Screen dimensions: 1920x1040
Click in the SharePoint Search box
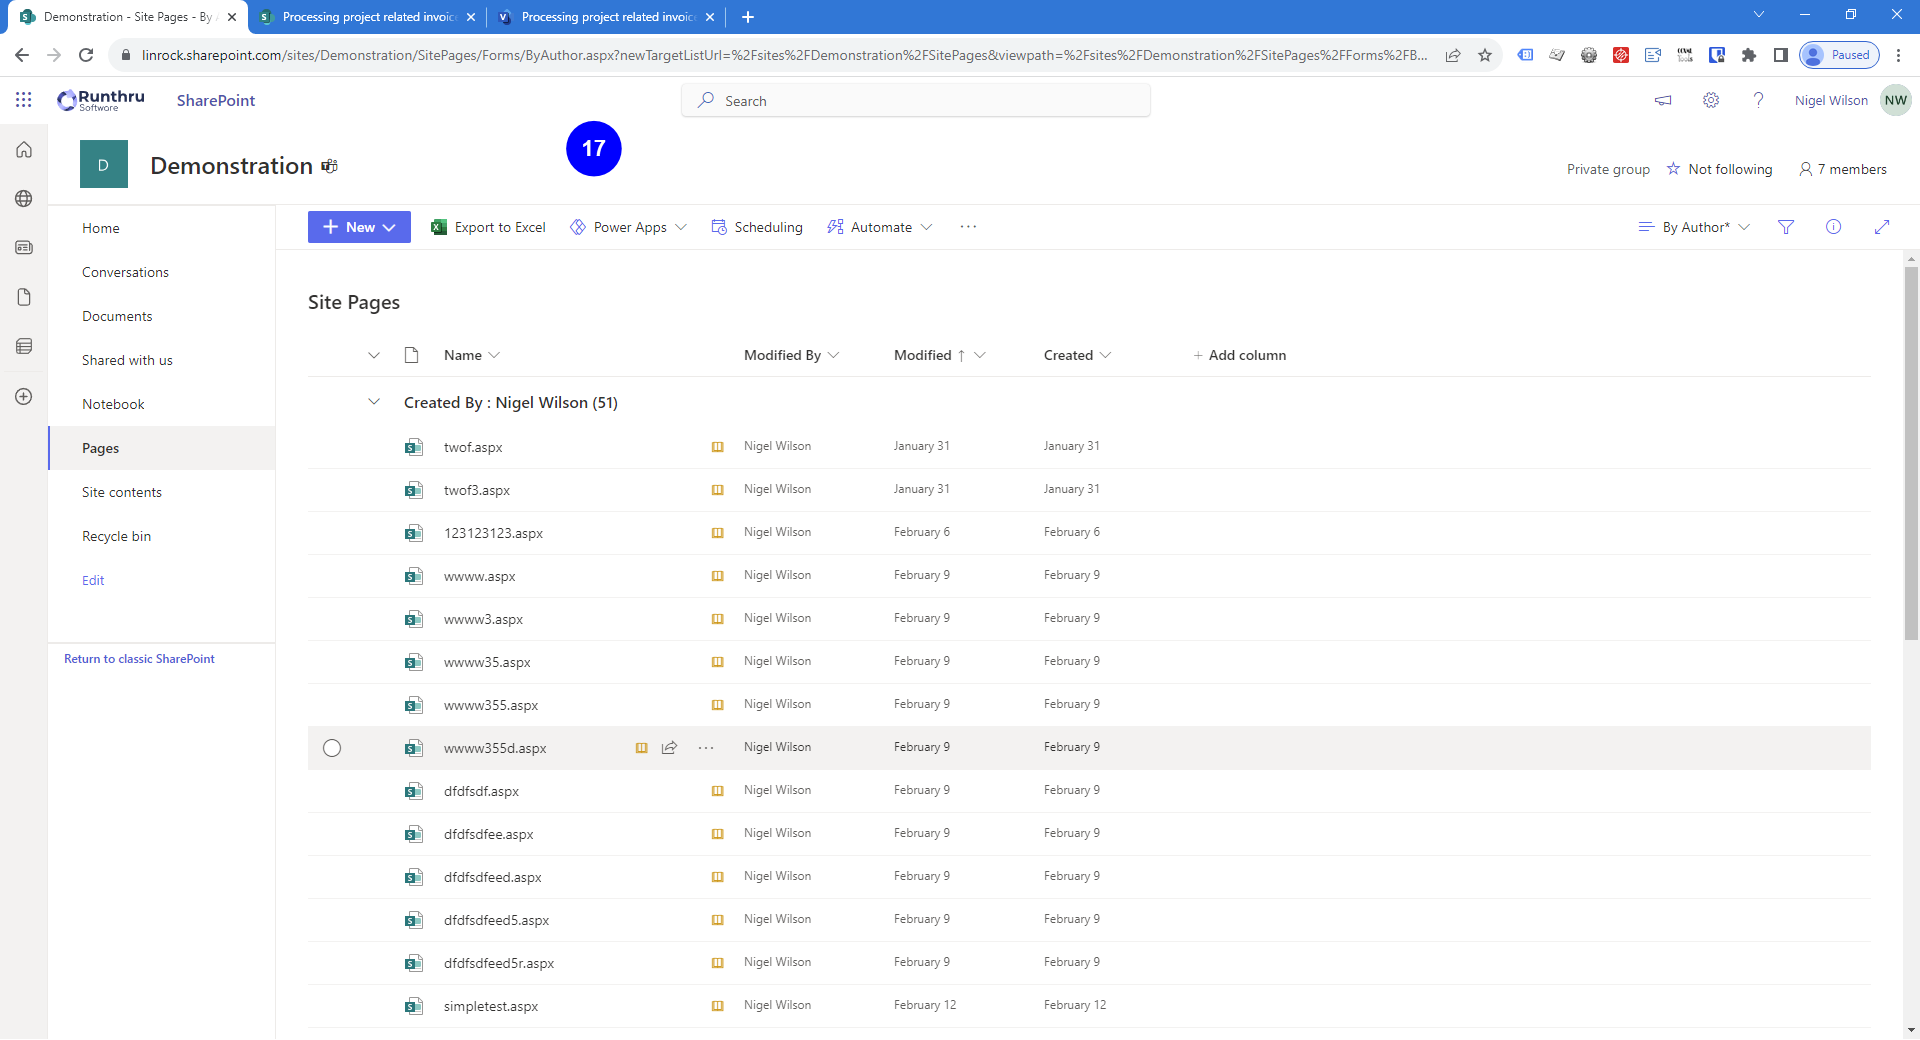(x=915, y=101)
